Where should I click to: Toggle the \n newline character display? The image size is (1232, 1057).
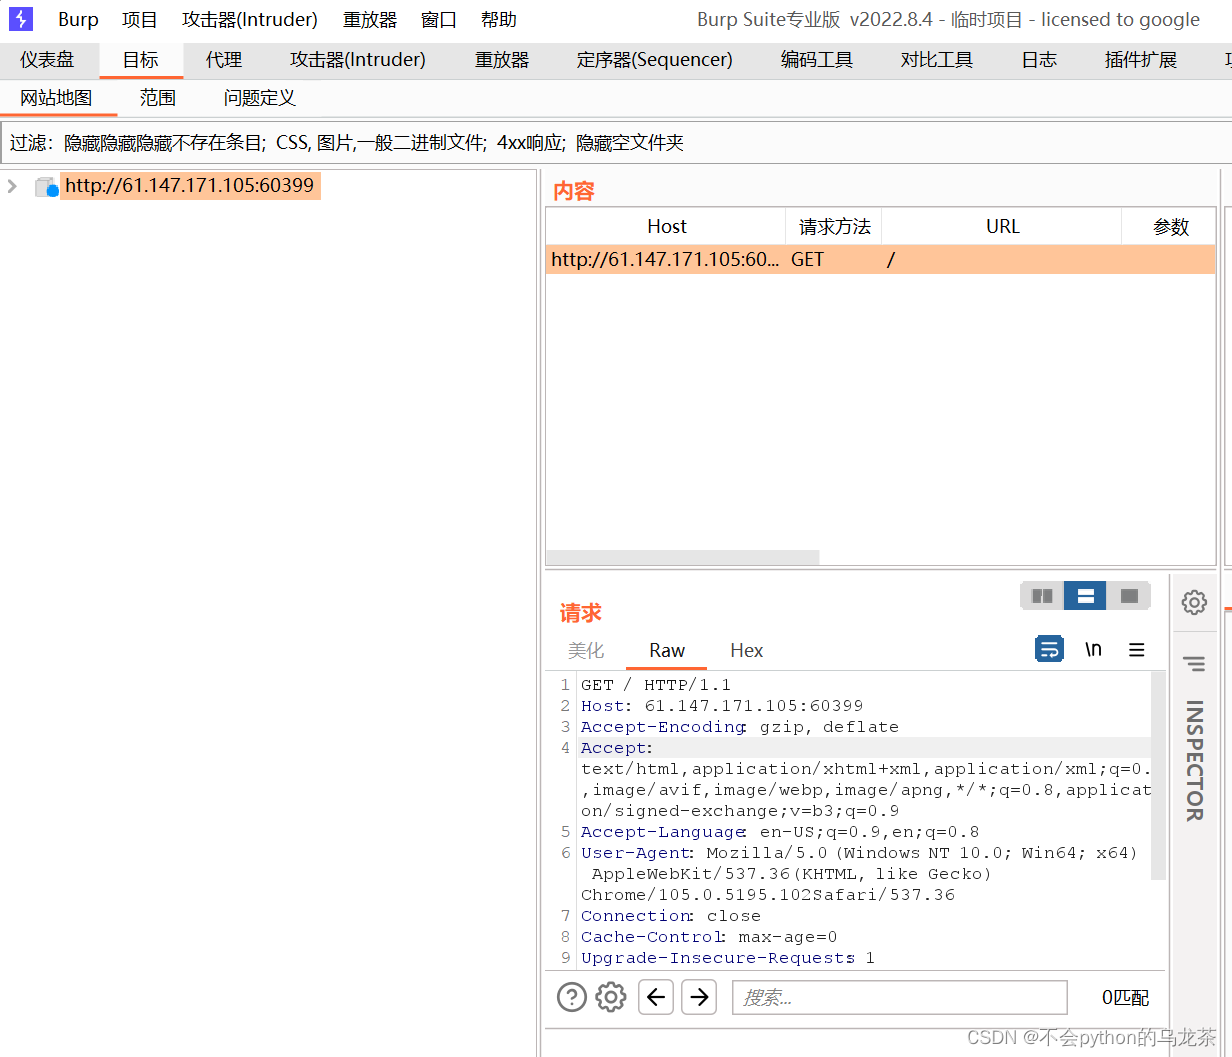point(1093,648)
